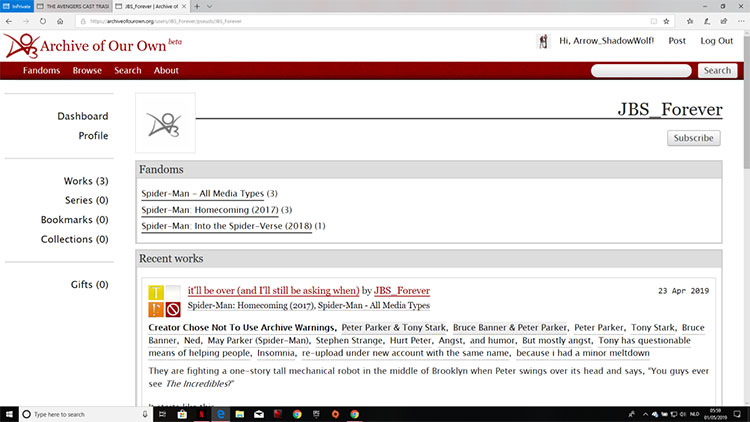Click the yellow Teen rating icon

pos(156,292)
